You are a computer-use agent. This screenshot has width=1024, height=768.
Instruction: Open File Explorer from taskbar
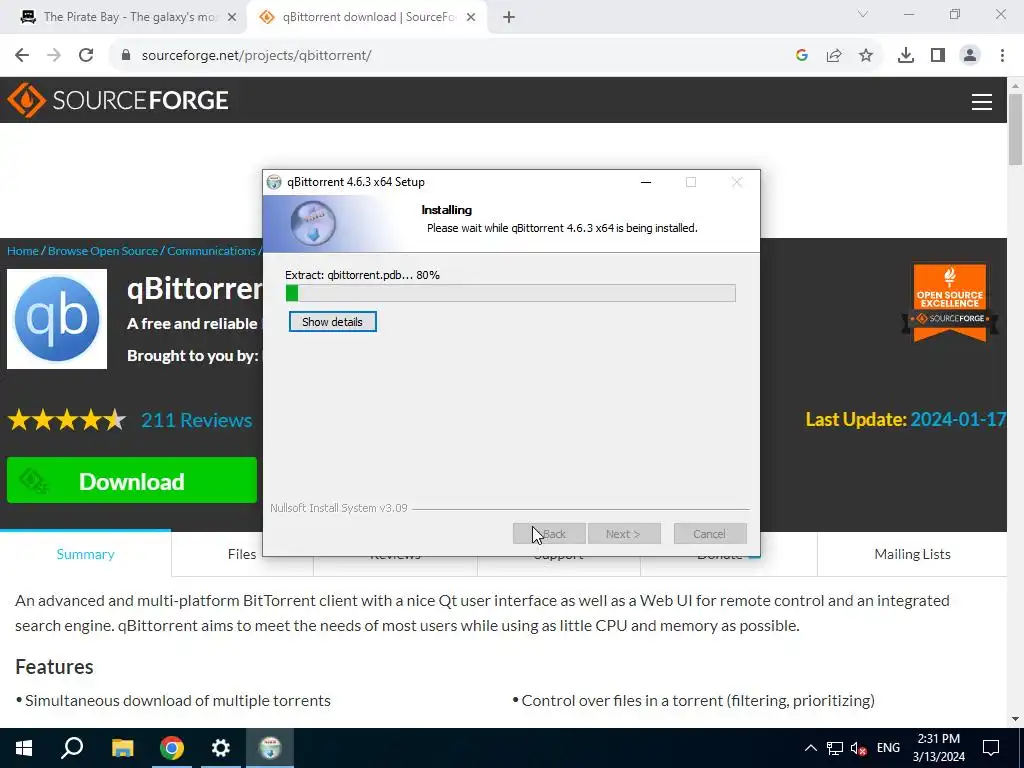(122, 748)
